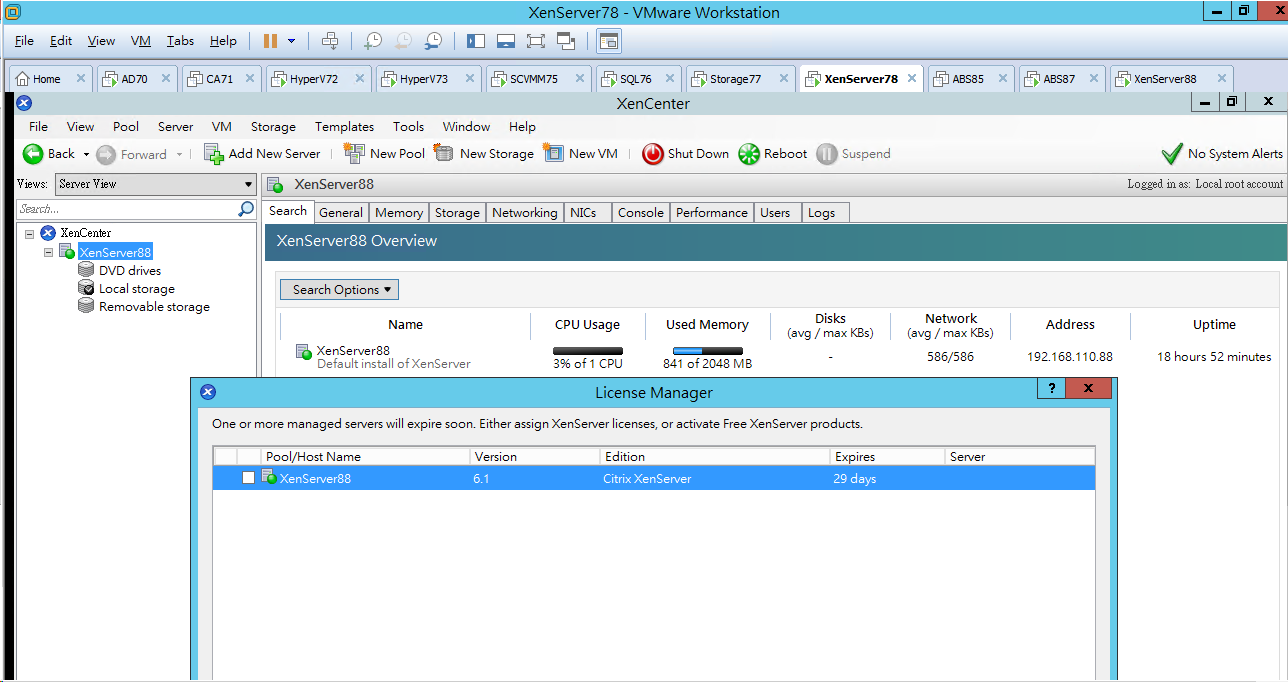Pause the VM using the VMware toolbar

coord(270,41)
